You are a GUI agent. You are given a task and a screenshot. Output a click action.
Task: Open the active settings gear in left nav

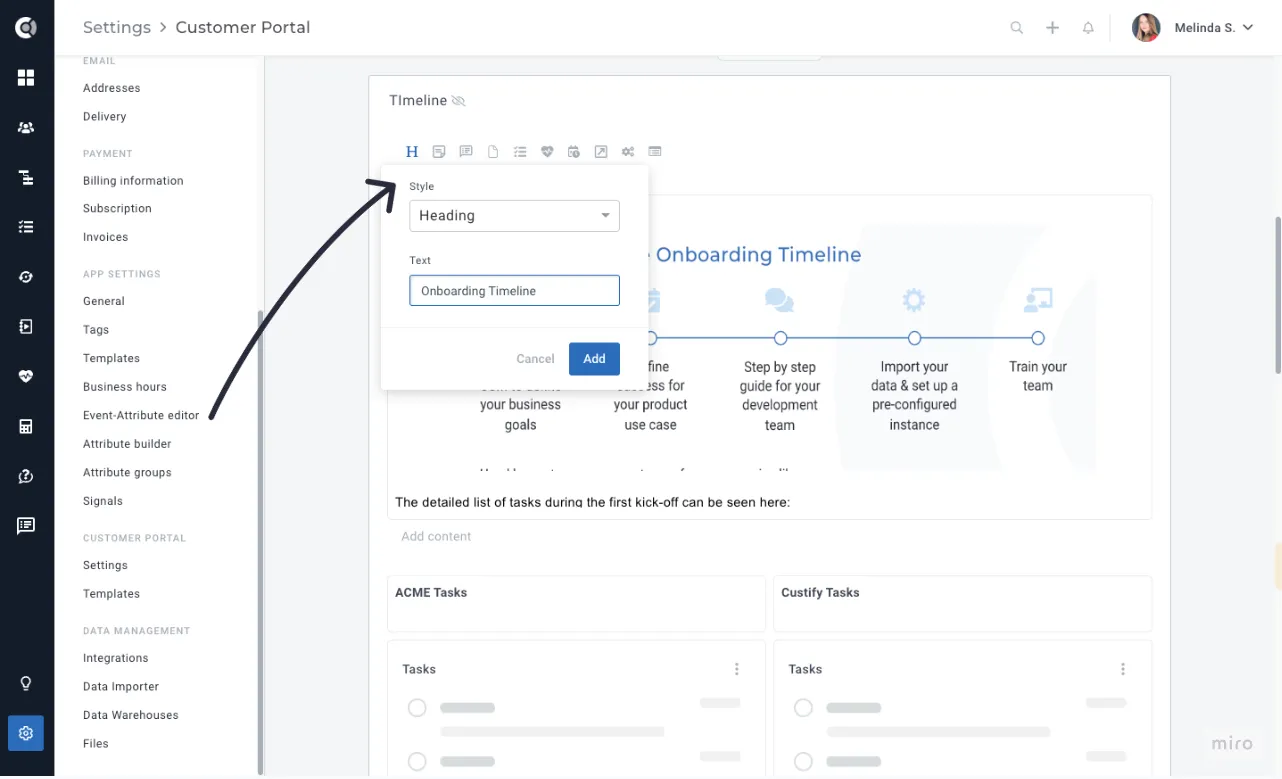26,733
